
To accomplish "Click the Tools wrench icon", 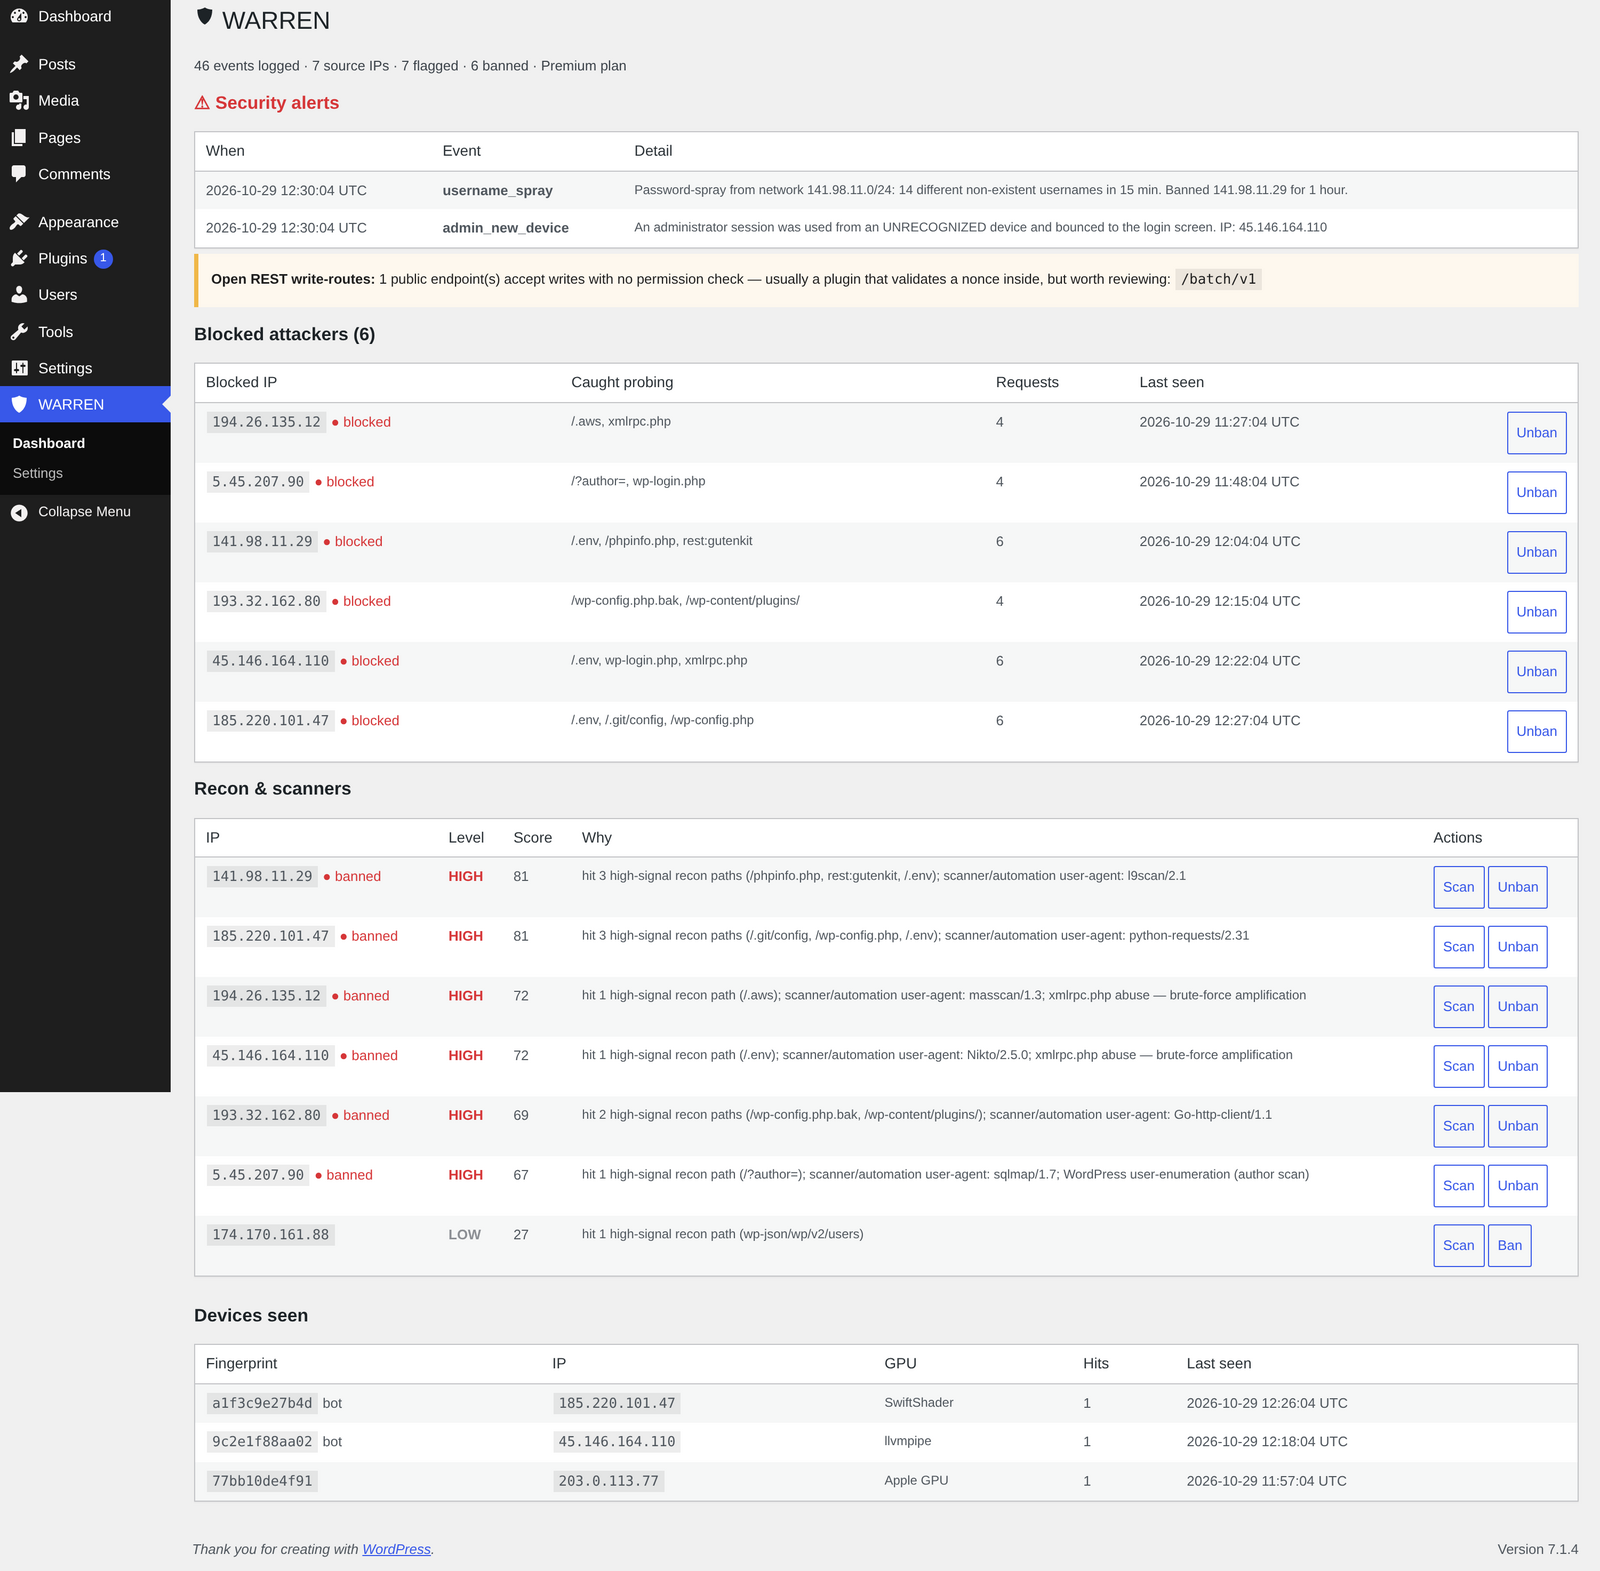I will (x=19, y=332).
